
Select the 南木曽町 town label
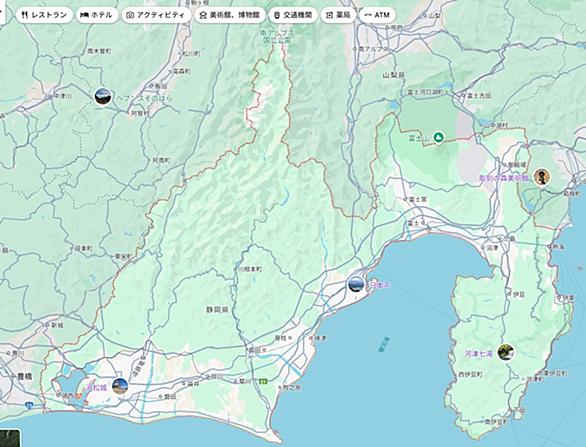coord(99,51)
